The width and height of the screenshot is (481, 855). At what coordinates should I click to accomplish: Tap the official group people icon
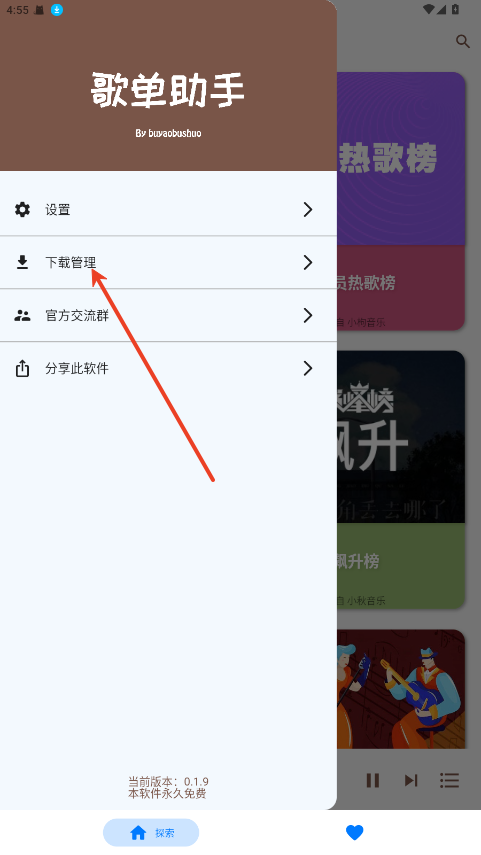[22, 315]
